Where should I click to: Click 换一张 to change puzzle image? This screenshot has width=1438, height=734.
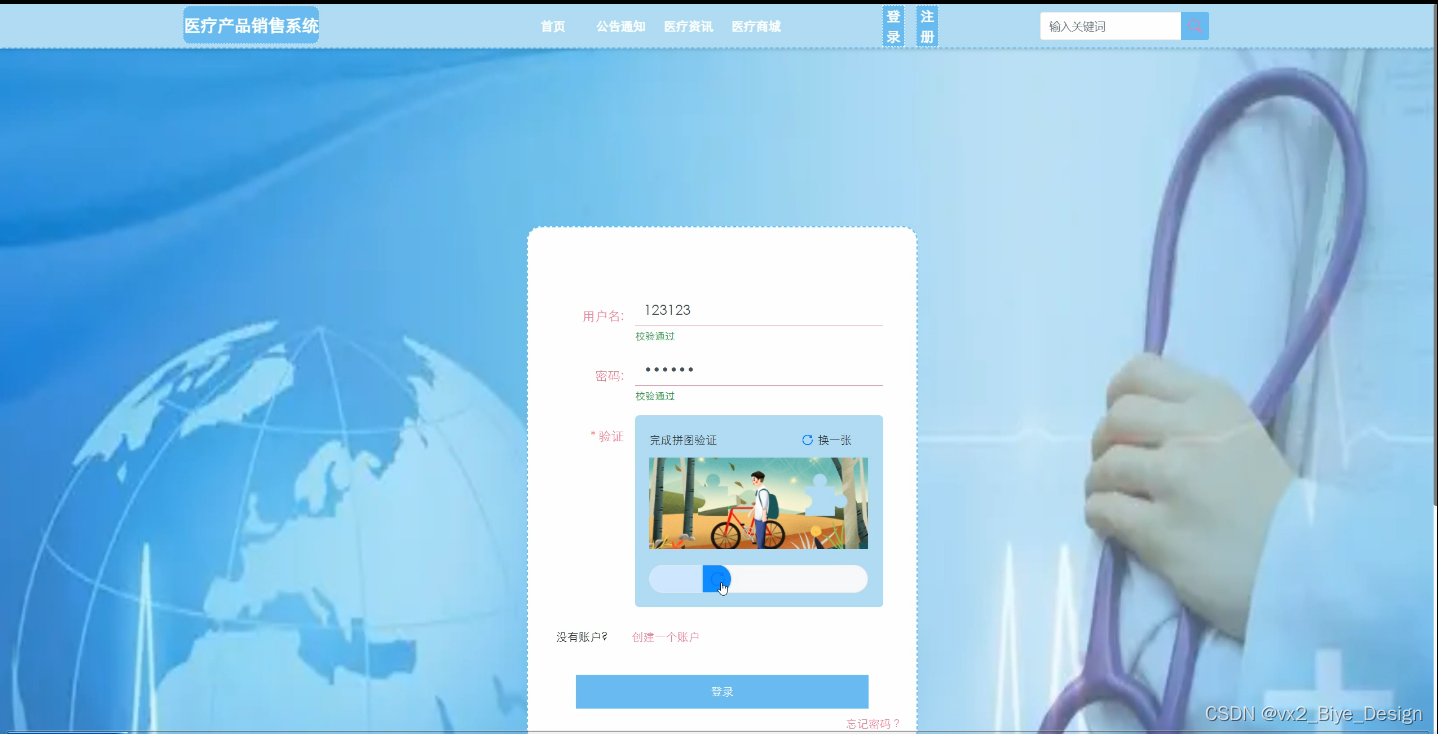[834, 440]
